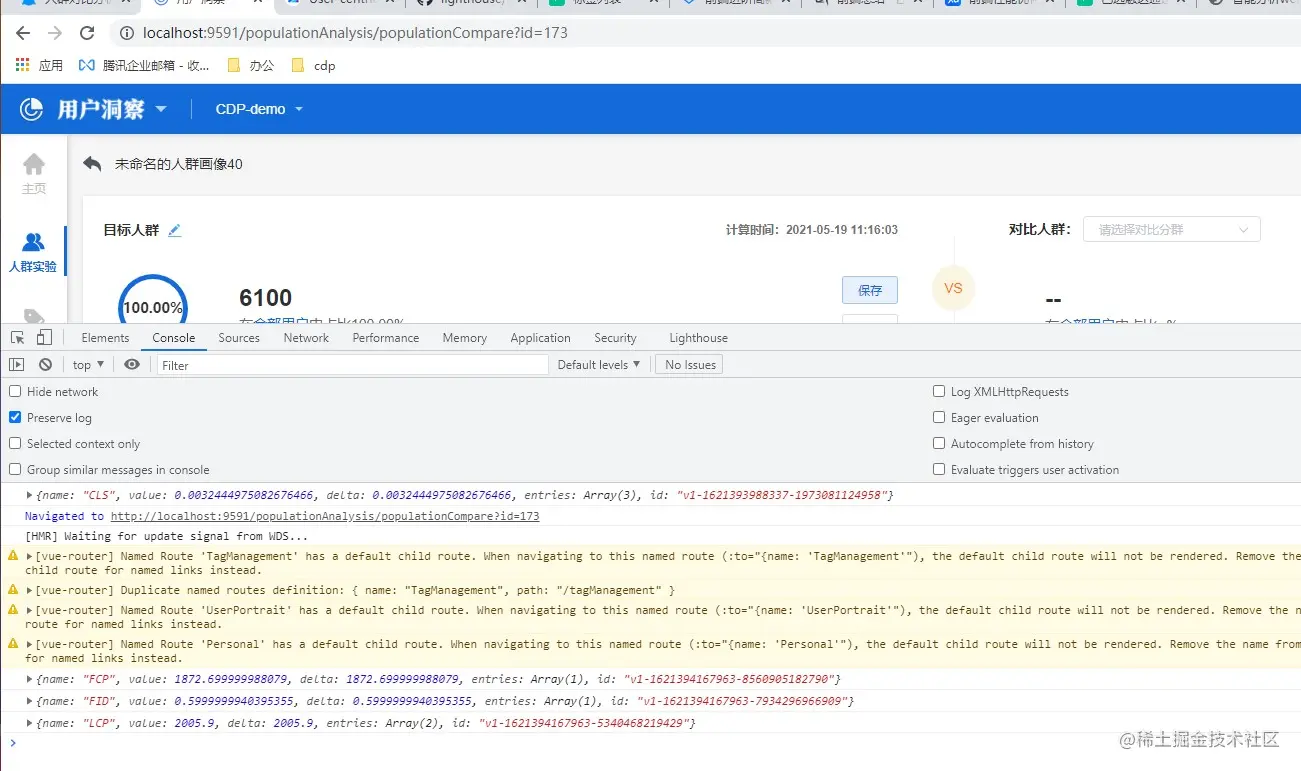Image resolution: width=1301 pixels, height=771 pixels.
Task: Click the tag icon in sidebar
Action: pyautogui.click(x=34, y=316)
